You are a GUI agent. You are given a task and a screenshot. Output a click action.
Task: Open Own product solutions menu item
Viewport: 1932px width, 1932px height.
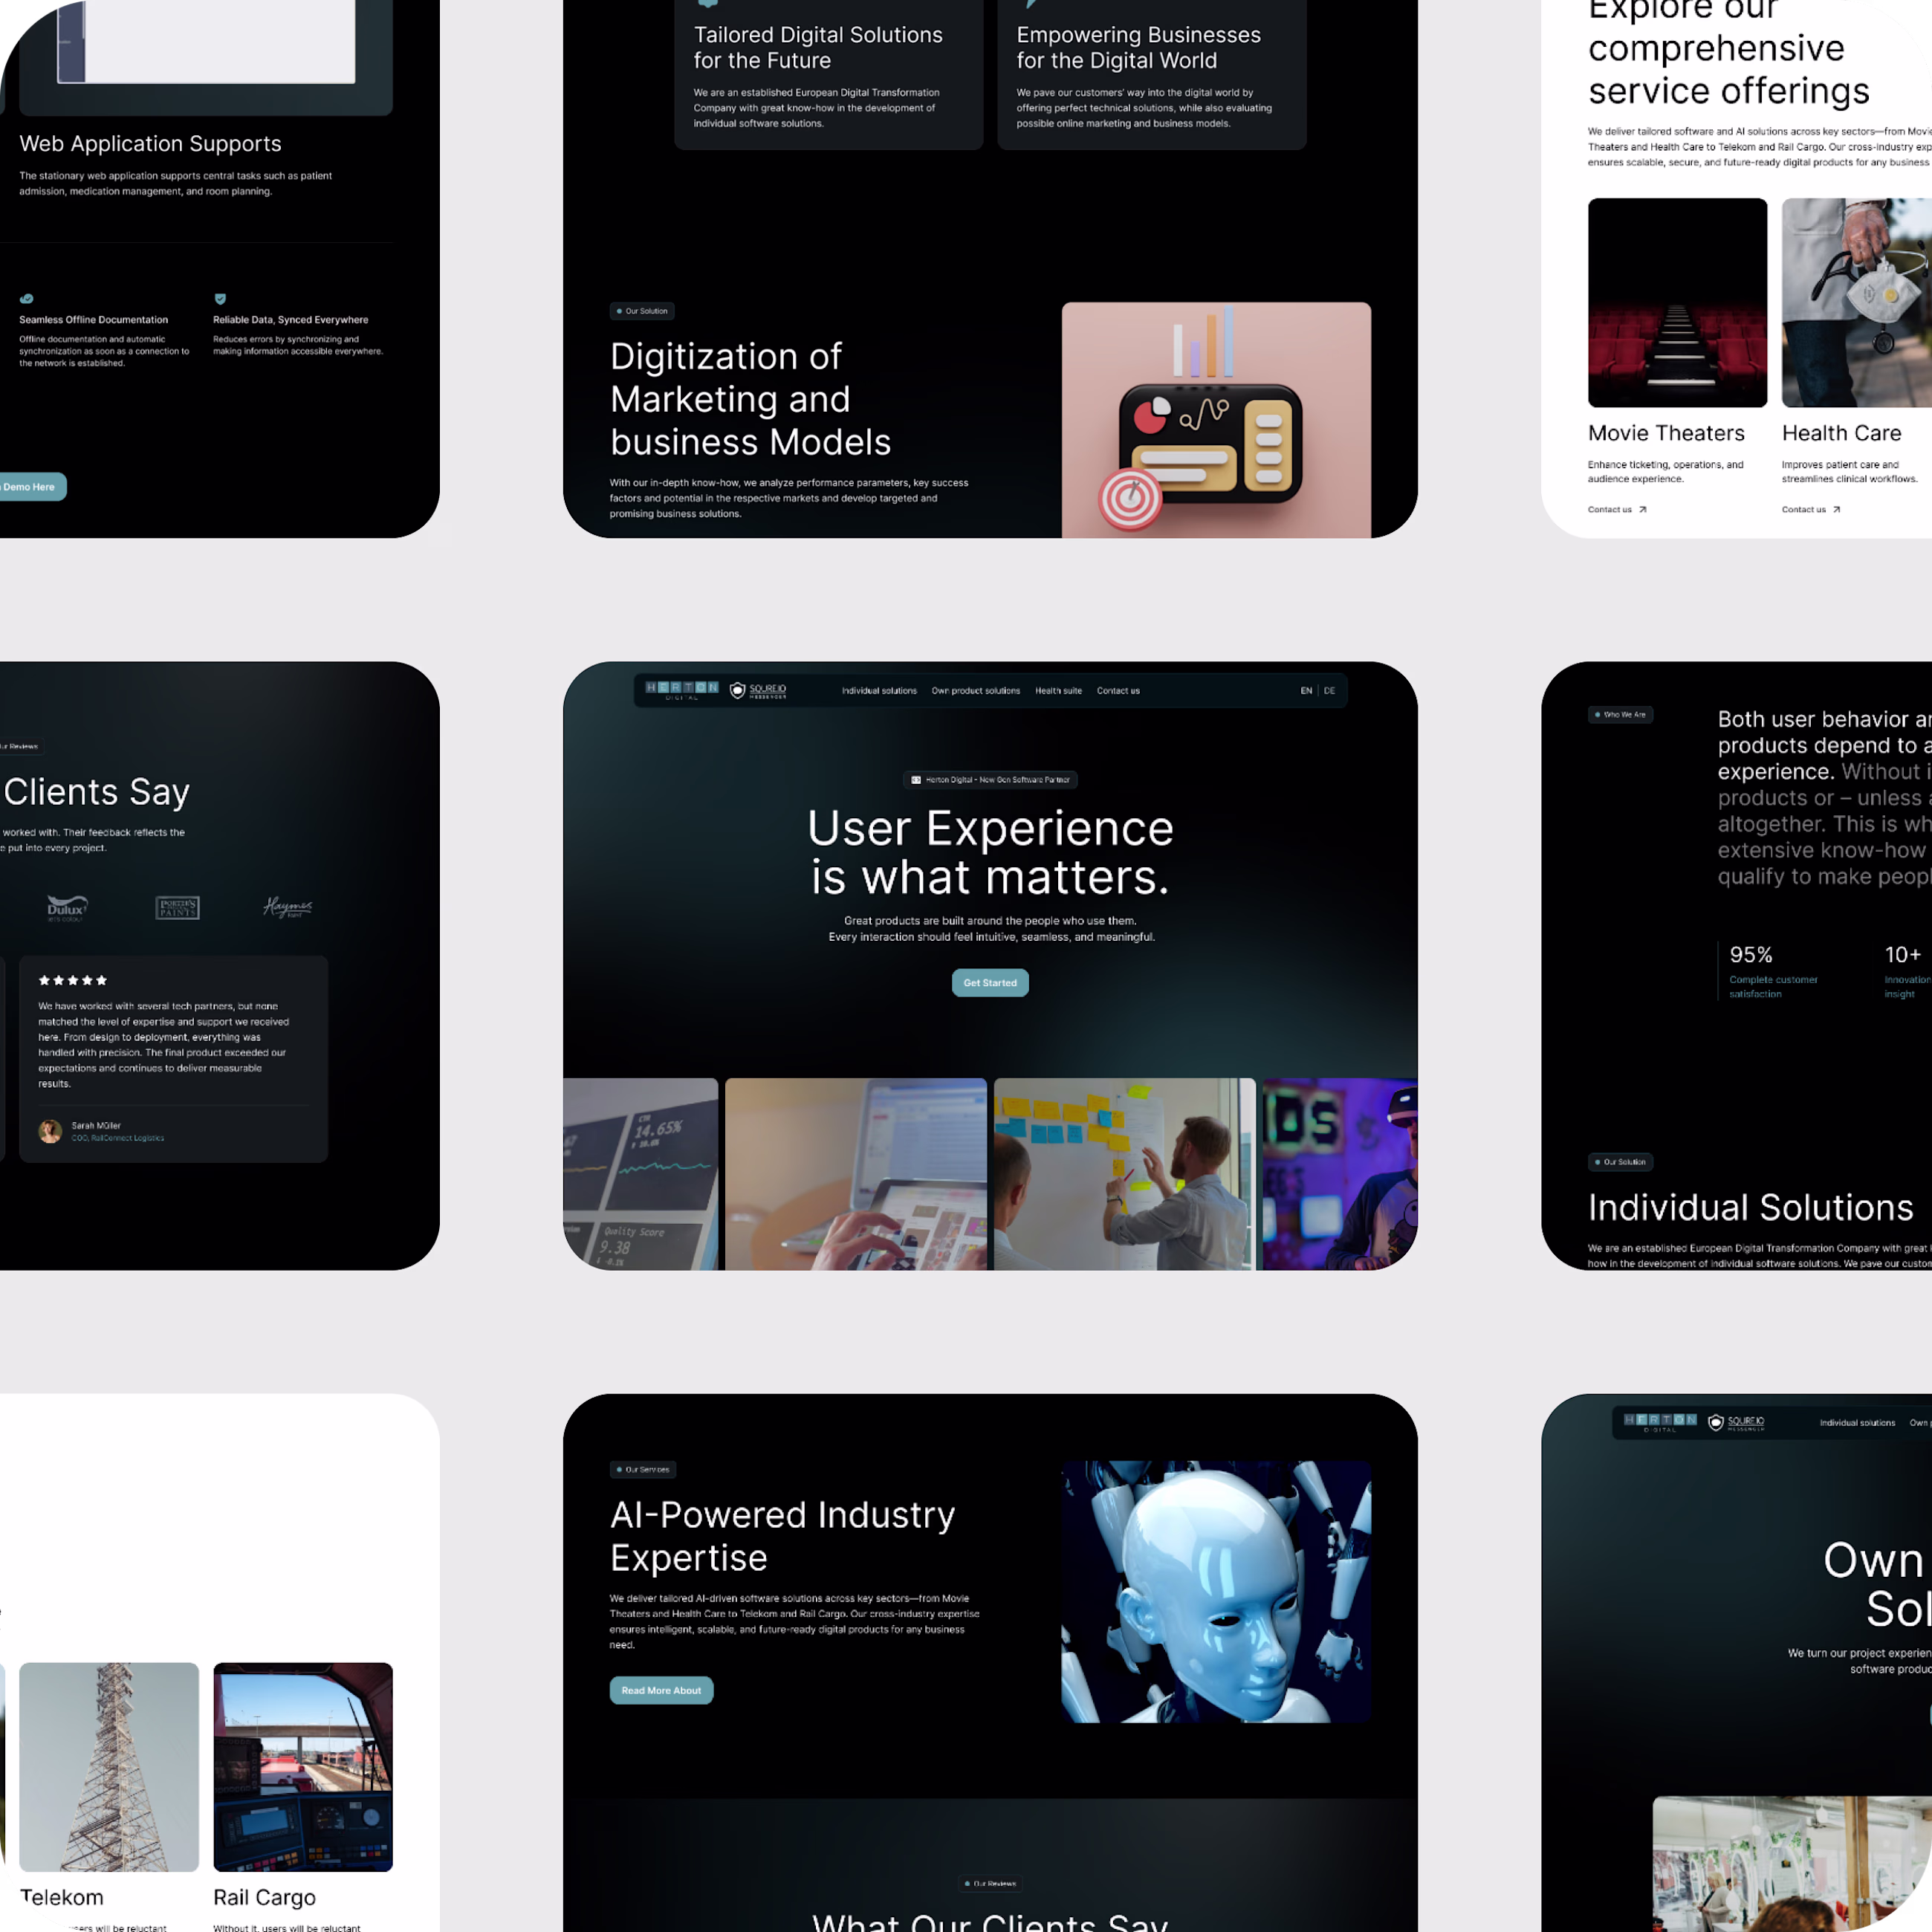coord(975,691)
